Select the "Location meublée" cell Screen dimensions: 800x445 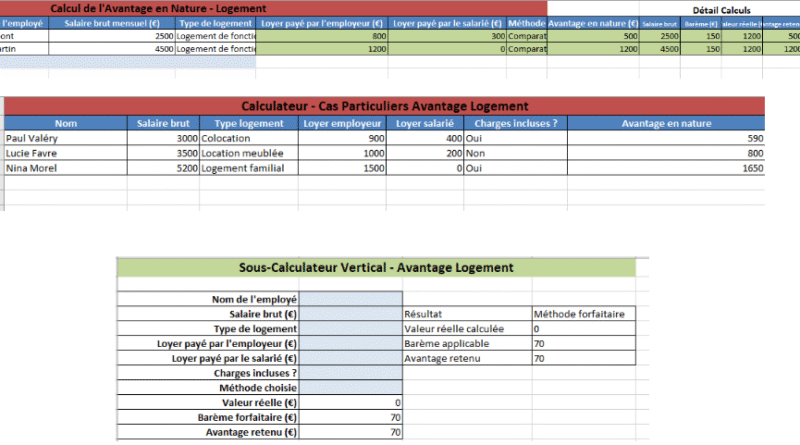click(x=248, y=154)
